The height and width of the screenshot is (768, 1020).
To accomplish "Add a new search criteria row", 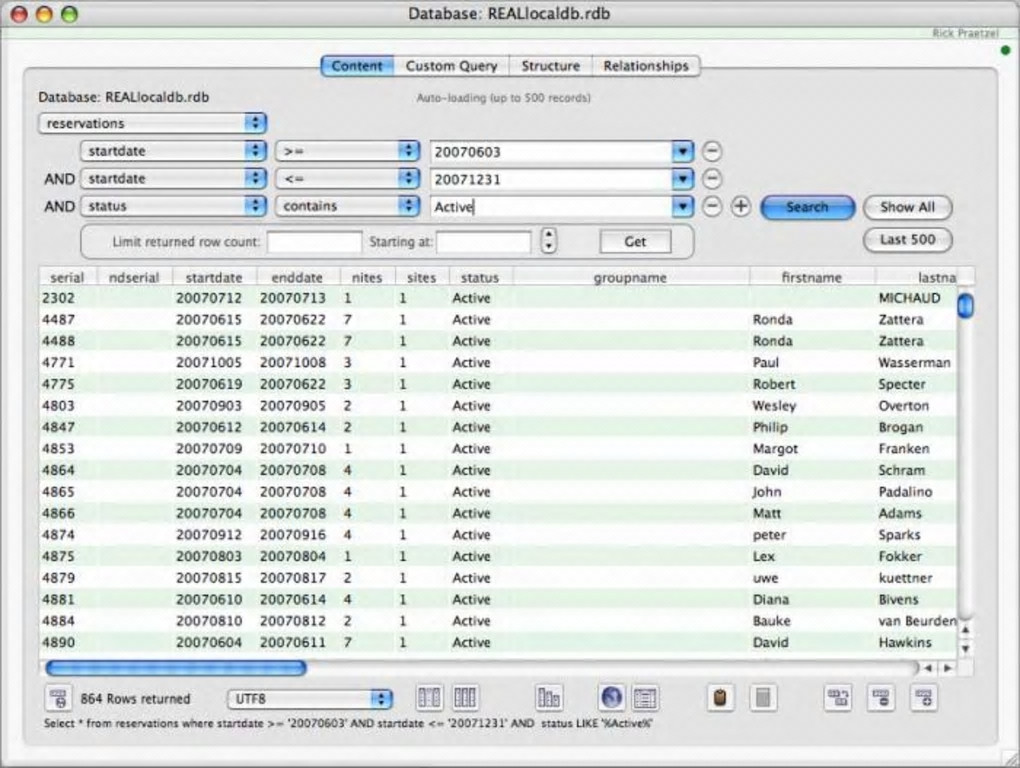I will coord(740,207).
